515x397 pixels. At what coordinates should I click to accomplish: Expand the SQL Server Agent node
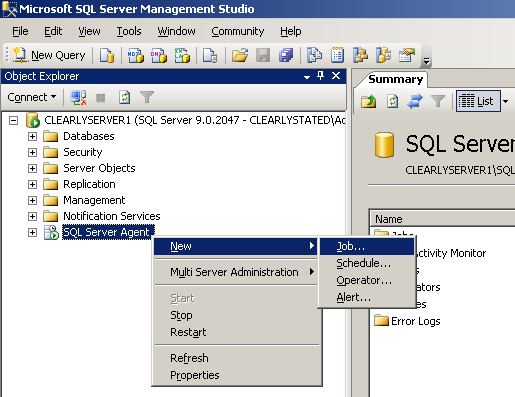[32, 232]
